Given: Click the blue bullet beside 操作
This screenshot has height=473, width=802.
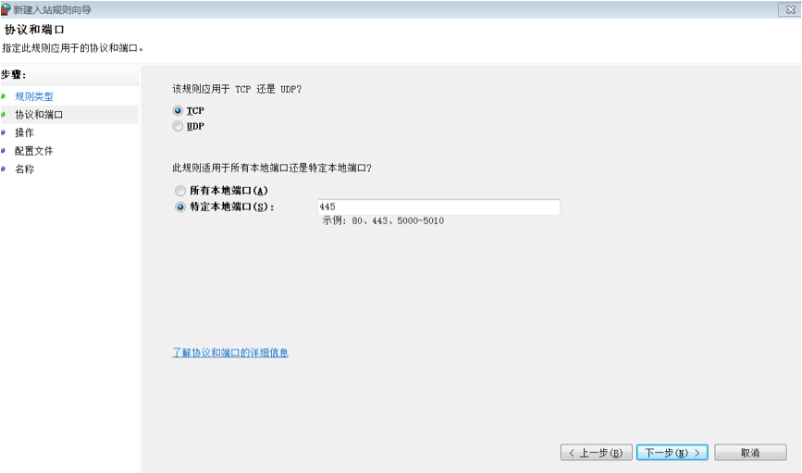Looking at the screenshot, I should 4,133.
